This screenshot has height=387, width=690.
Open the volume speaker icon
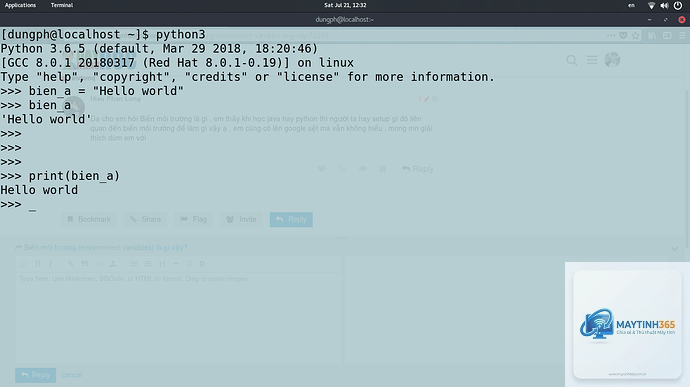(x=664, y=5)
